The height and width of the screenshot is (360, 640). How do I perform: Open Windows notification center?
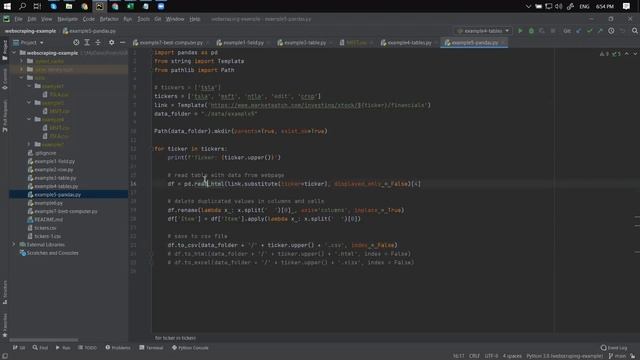click(x=627, y=6)
